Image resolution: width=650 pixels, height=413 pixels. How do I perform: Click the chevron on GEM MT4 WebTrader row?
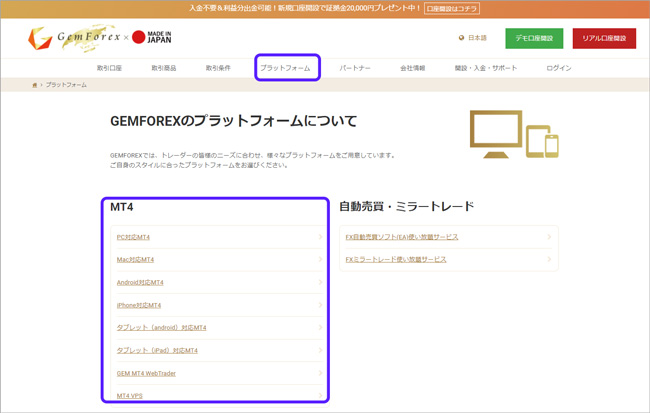point(320,373)
